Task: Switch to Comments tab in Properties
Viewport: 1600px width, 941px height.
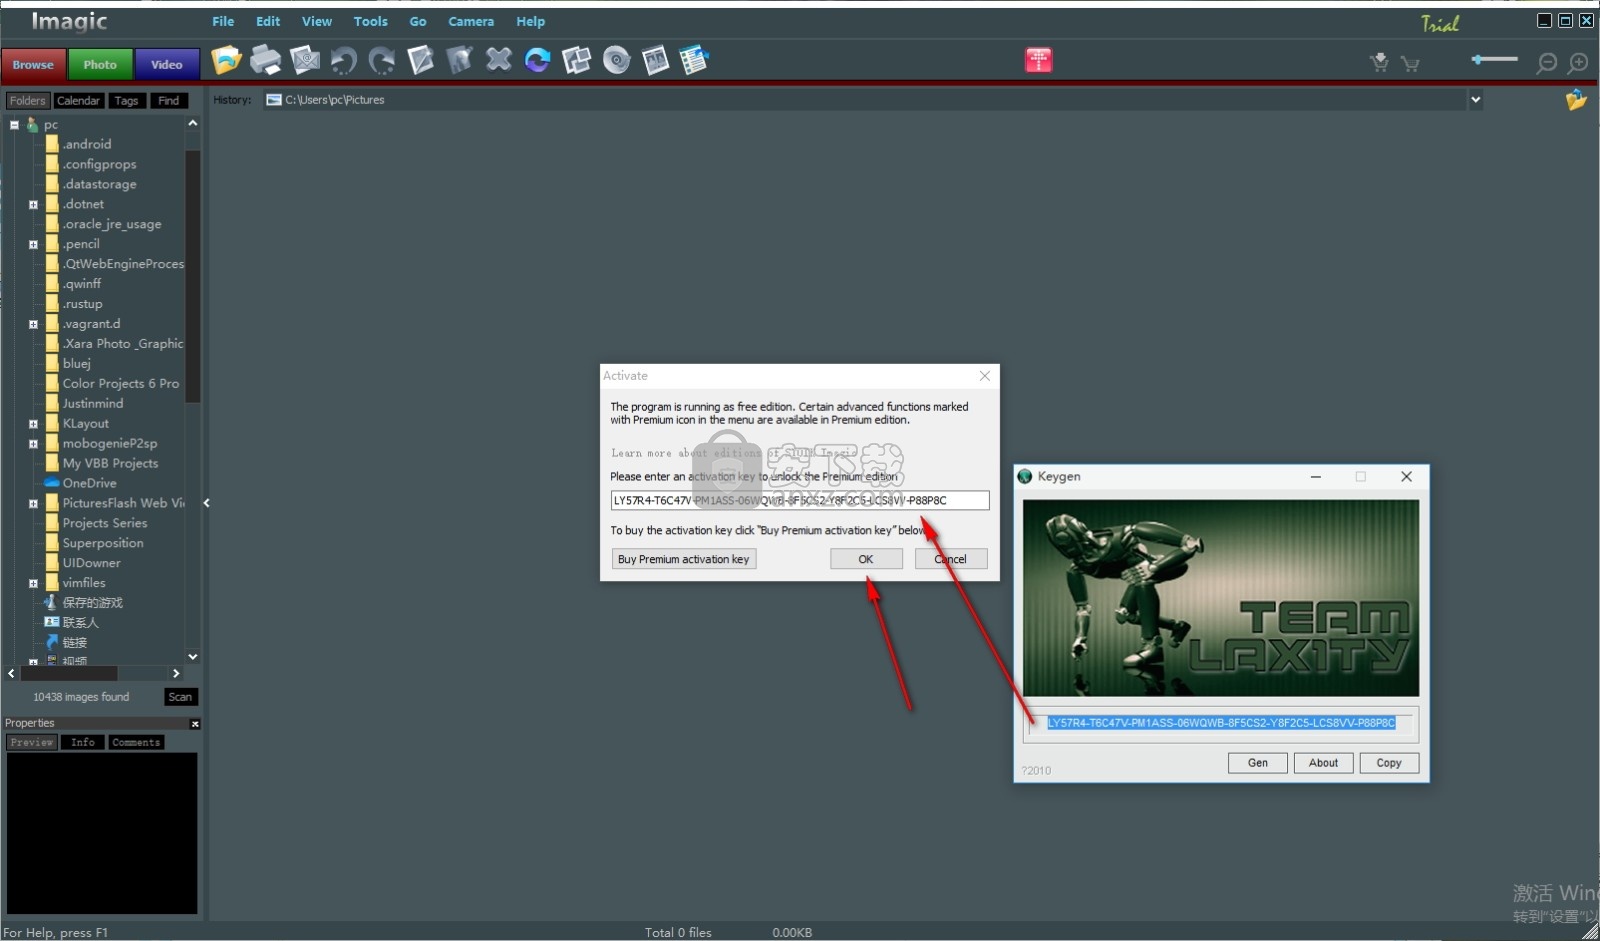Action: (136, 742)
